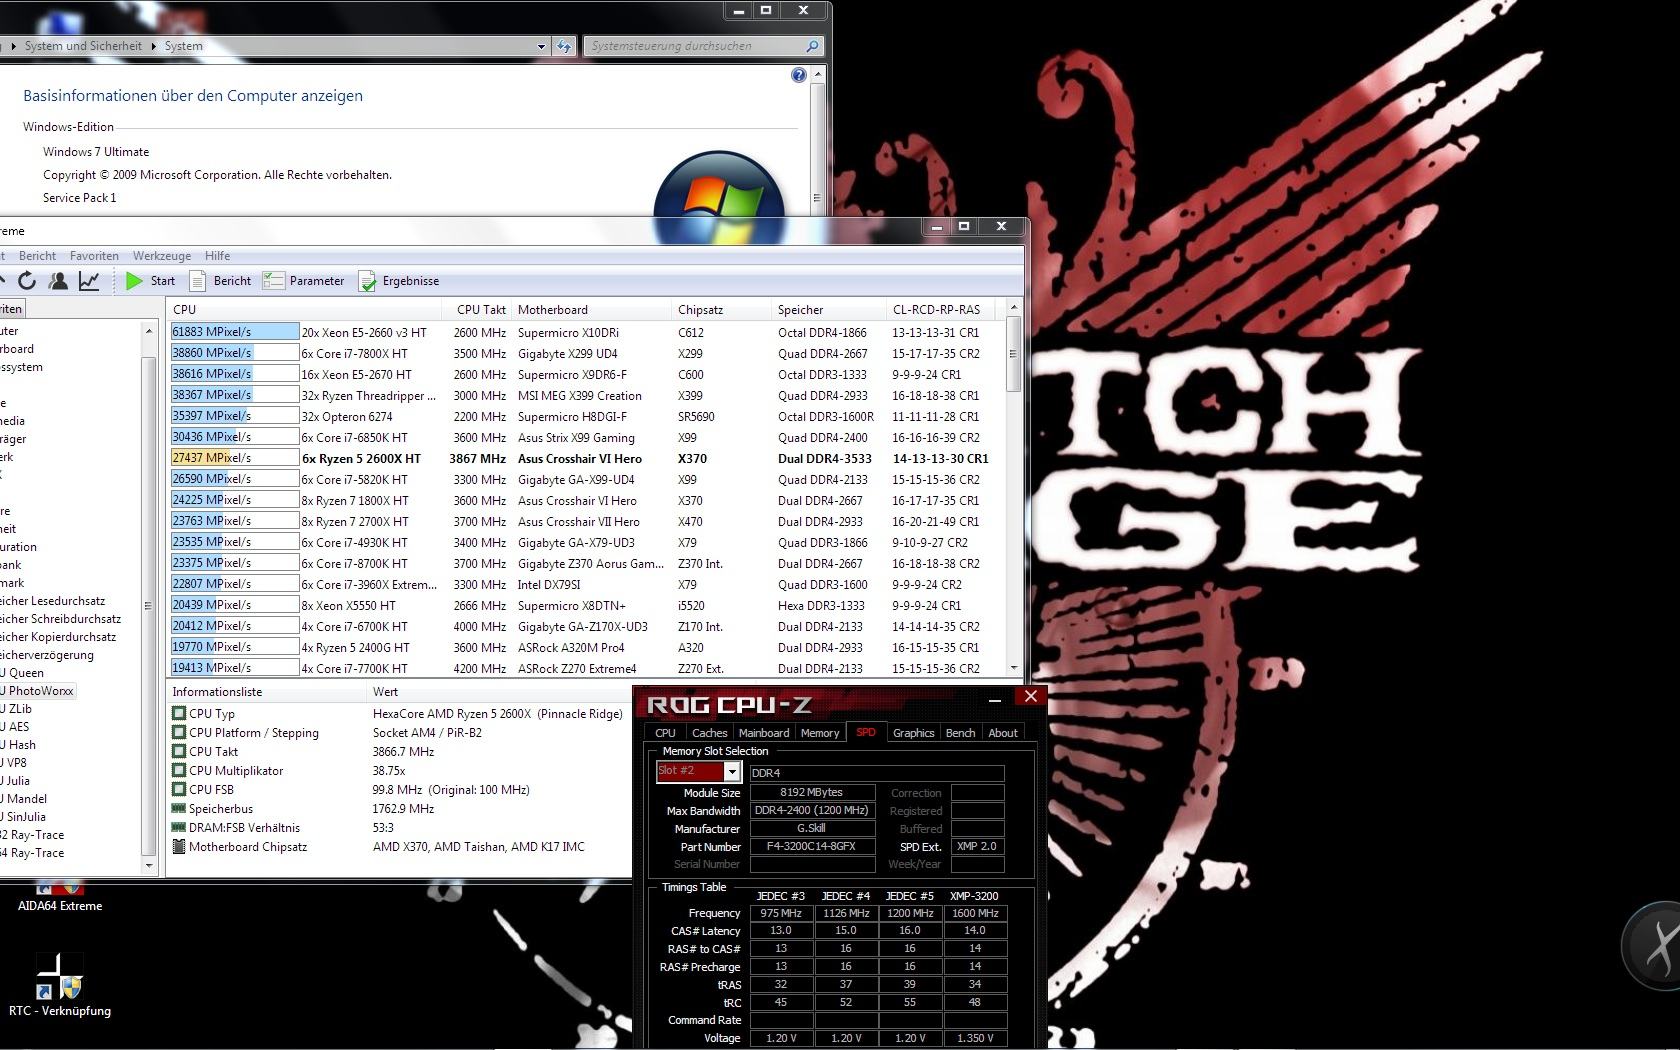Open the Parameter toolbar button

click(304, 281)
